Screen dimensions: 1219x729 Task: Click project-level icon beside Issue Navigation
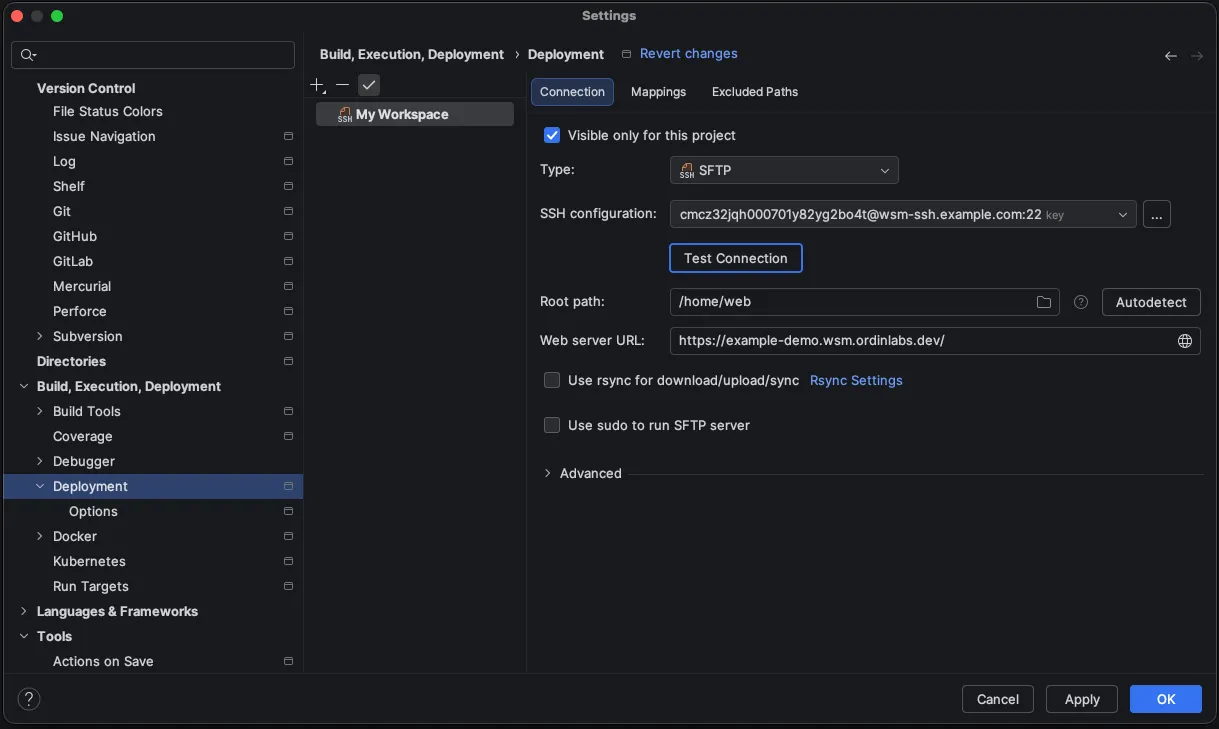pos(288,136)
